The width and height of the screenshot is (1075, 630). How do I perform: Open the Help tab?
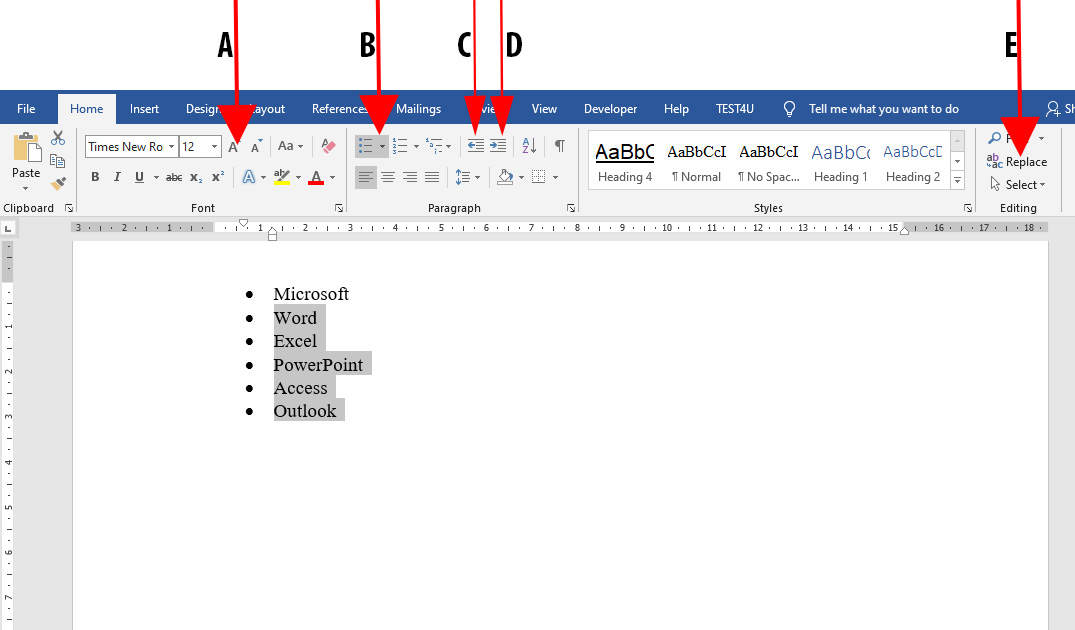[x=676, y=108]
